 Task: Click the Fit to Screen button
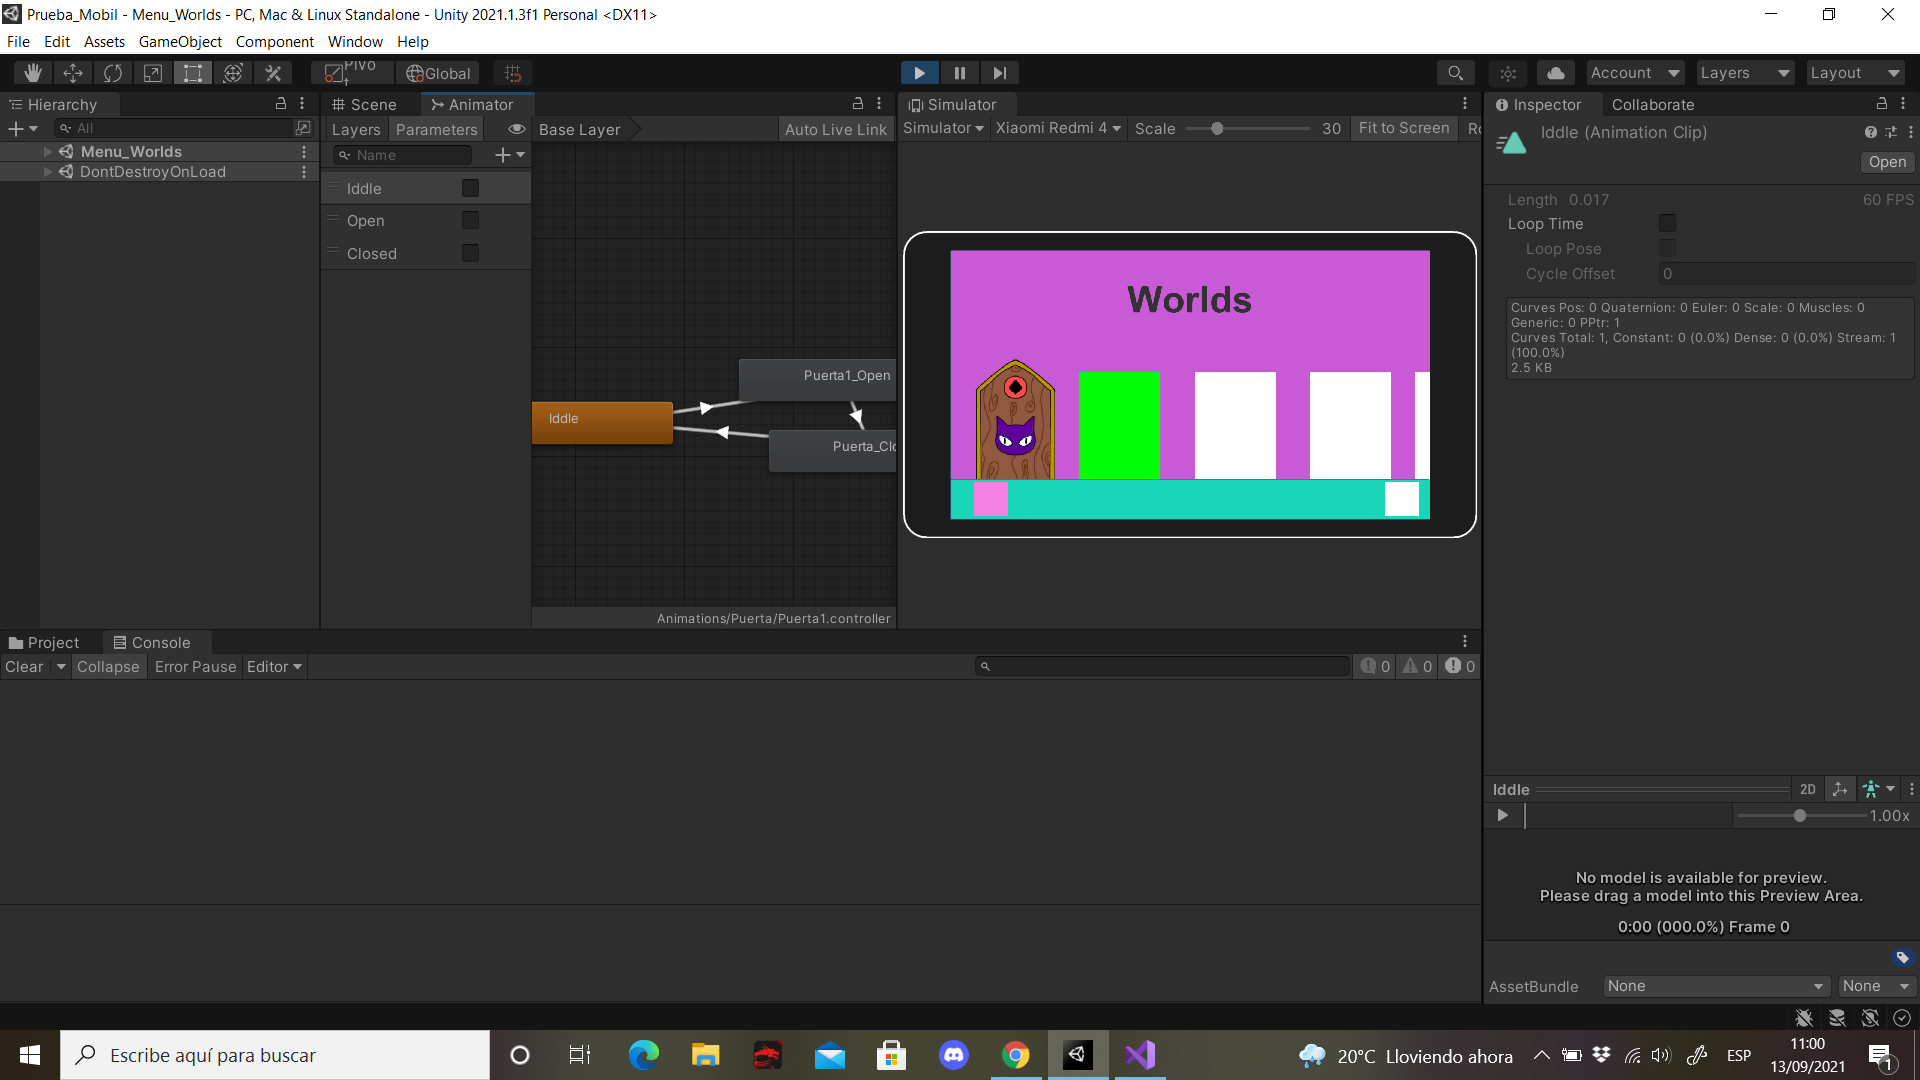(x=1403, y=128)
